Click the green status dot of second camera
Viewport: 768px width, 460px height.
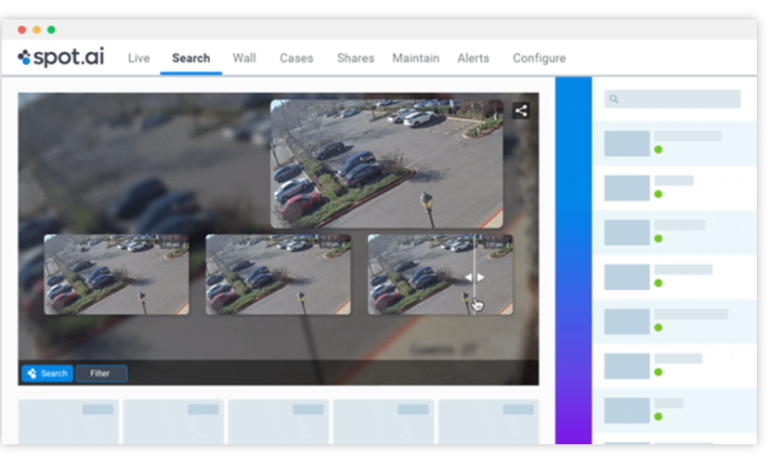(x=658, y=194)
